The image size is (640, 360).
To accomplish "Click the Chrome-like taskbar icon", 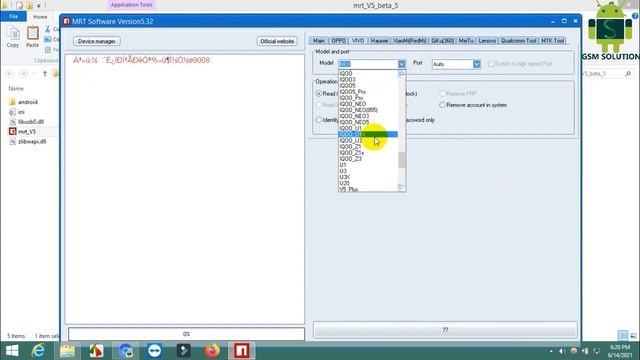I will pyautogui.click(x=126, y=351).
